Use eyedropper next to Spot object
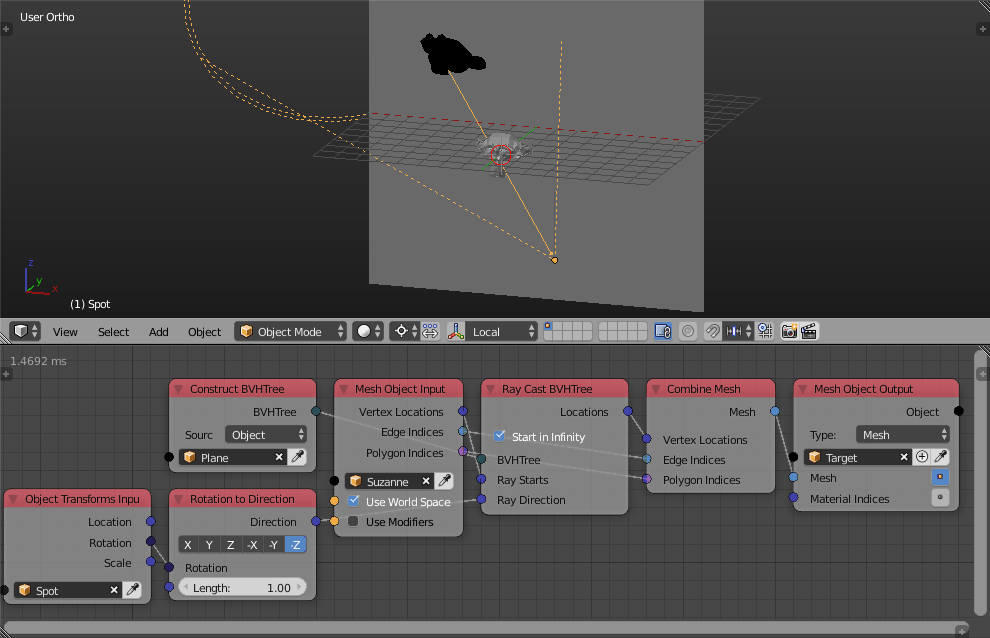 133,590
